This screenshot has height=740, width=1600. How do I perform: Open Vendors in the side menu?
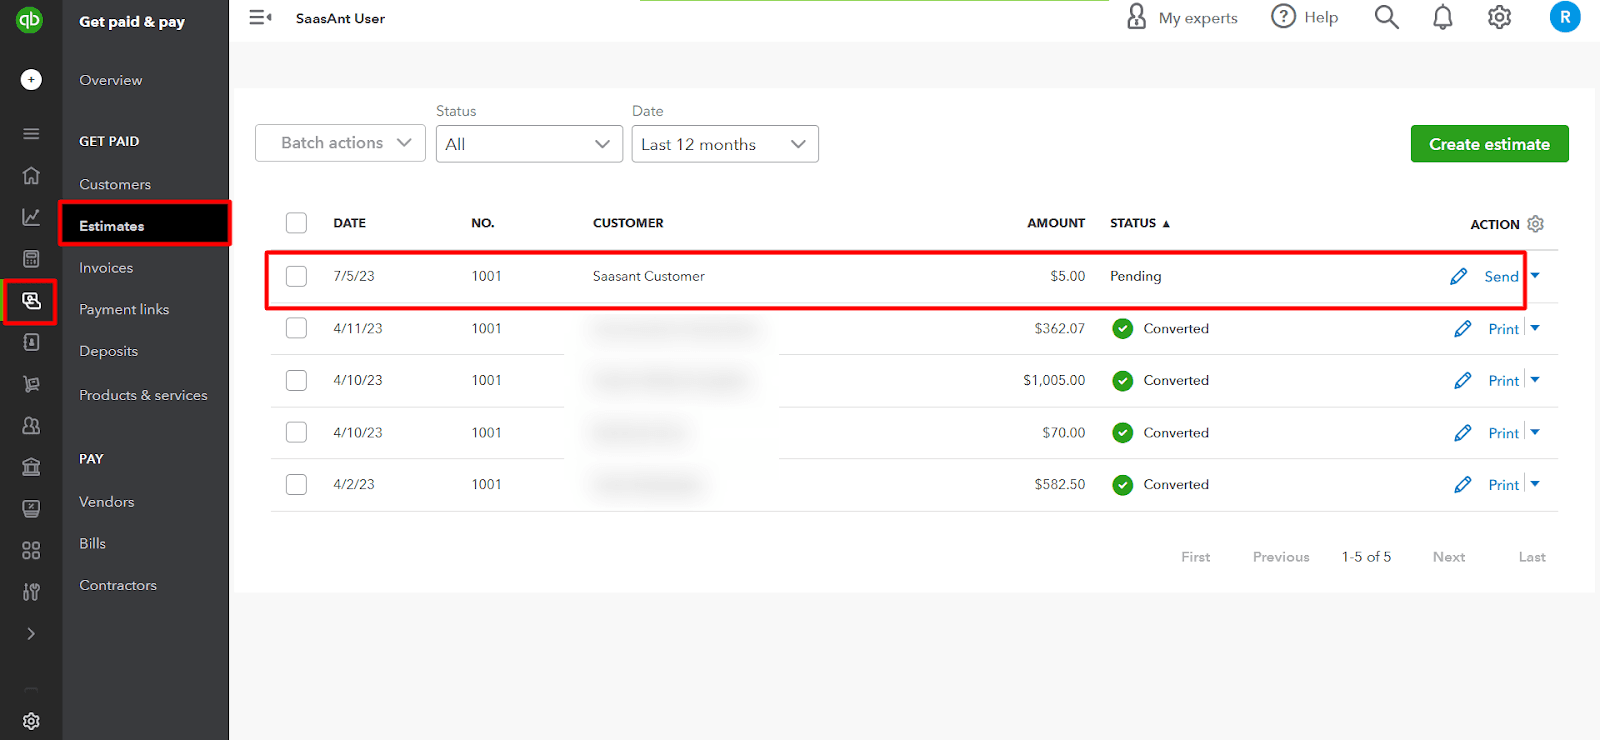(x=106, y=502)
